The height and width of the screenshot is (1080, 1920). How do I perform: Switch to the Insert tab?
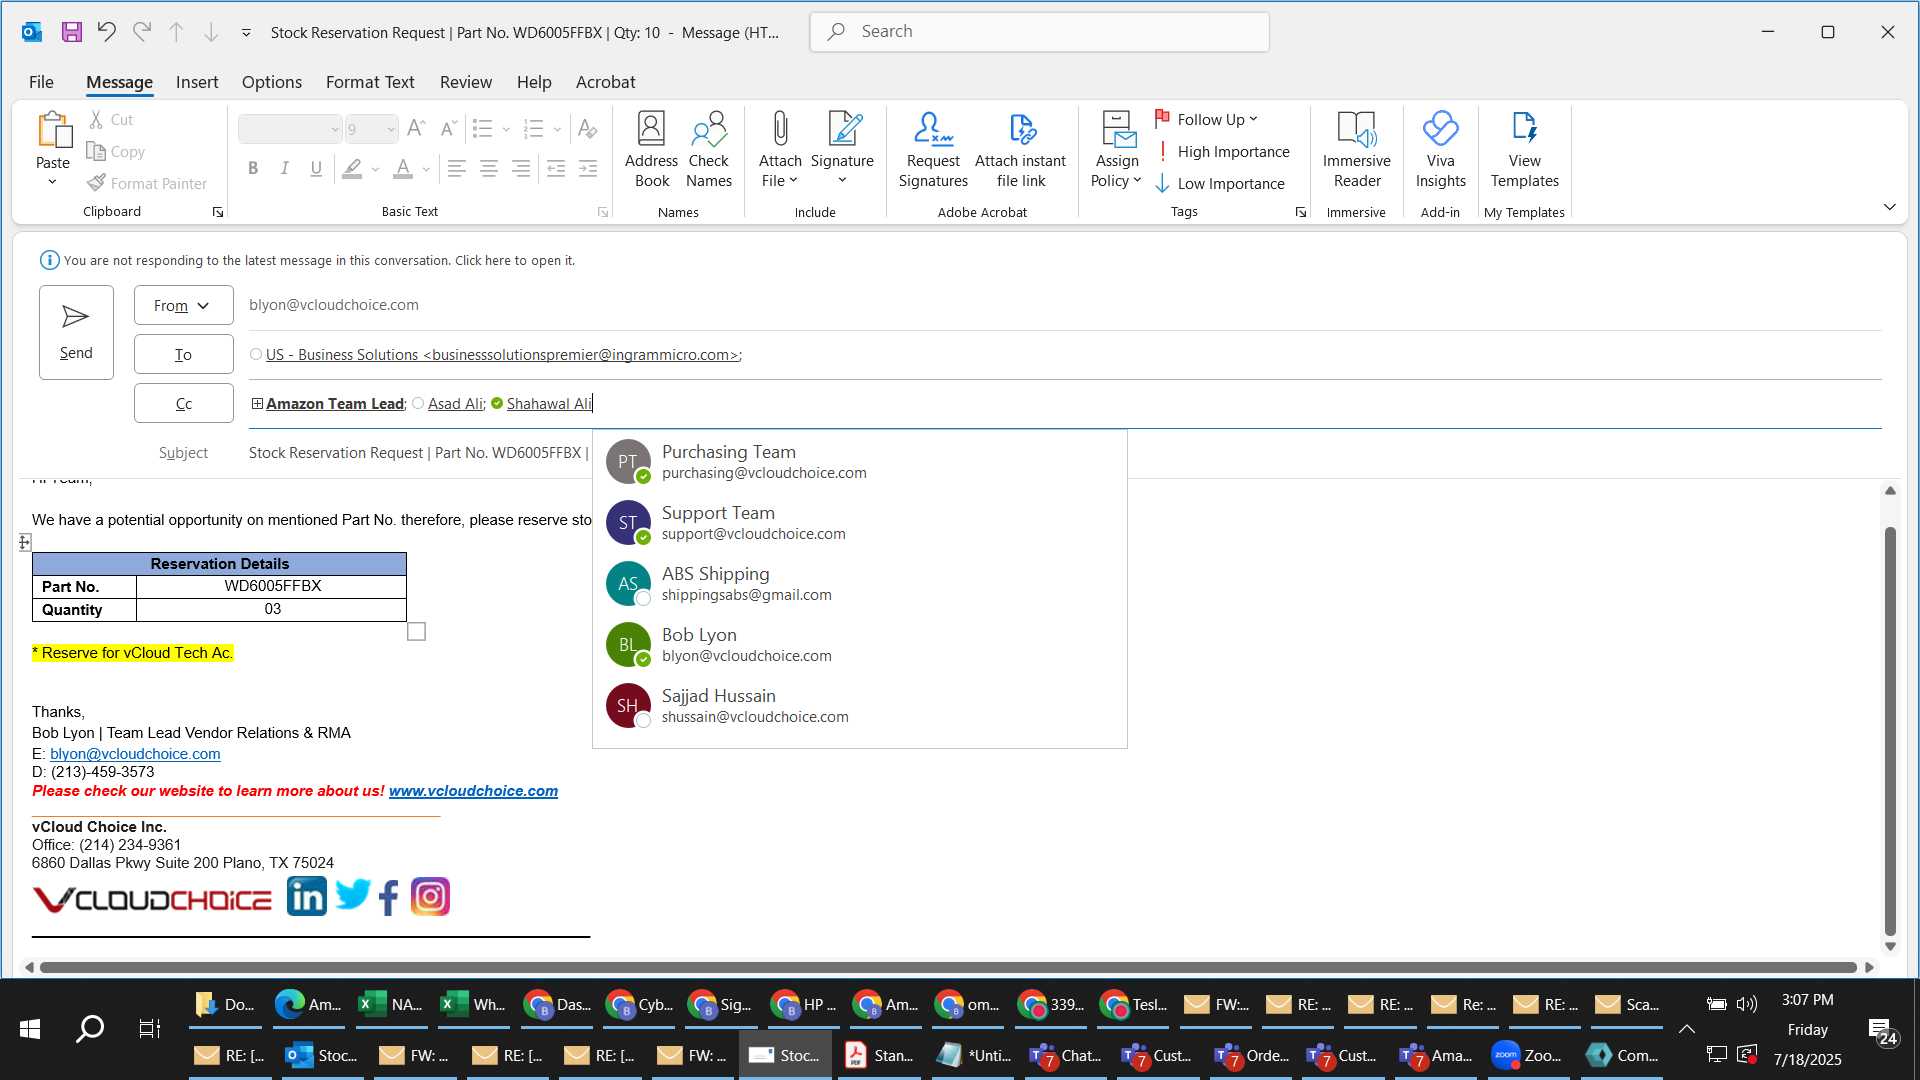coord(197,82)
